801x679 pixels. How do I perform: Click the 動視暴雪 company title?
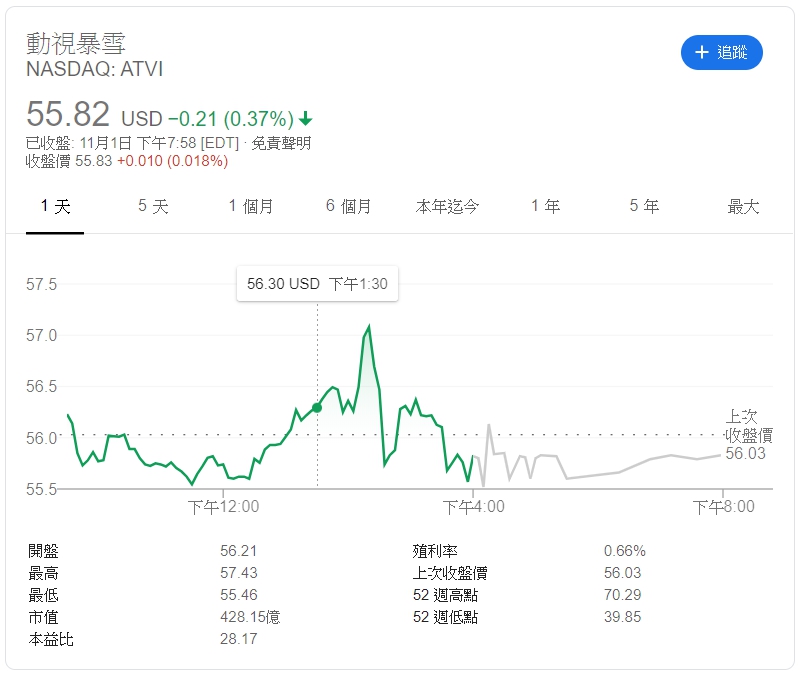(x=76, y=43)
